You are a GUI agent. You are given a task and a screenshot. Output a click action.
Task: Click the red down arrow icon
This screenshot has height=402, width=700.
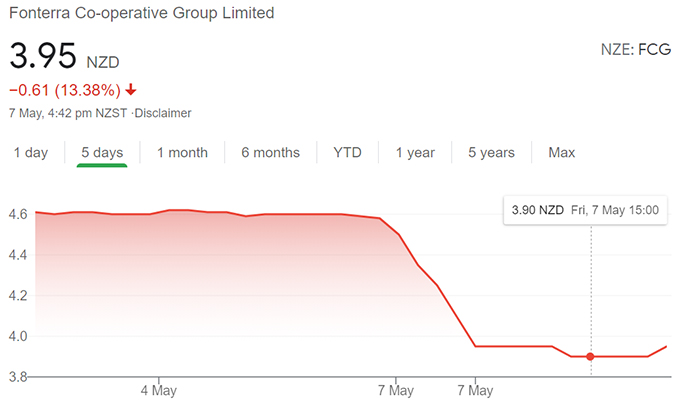131,90
